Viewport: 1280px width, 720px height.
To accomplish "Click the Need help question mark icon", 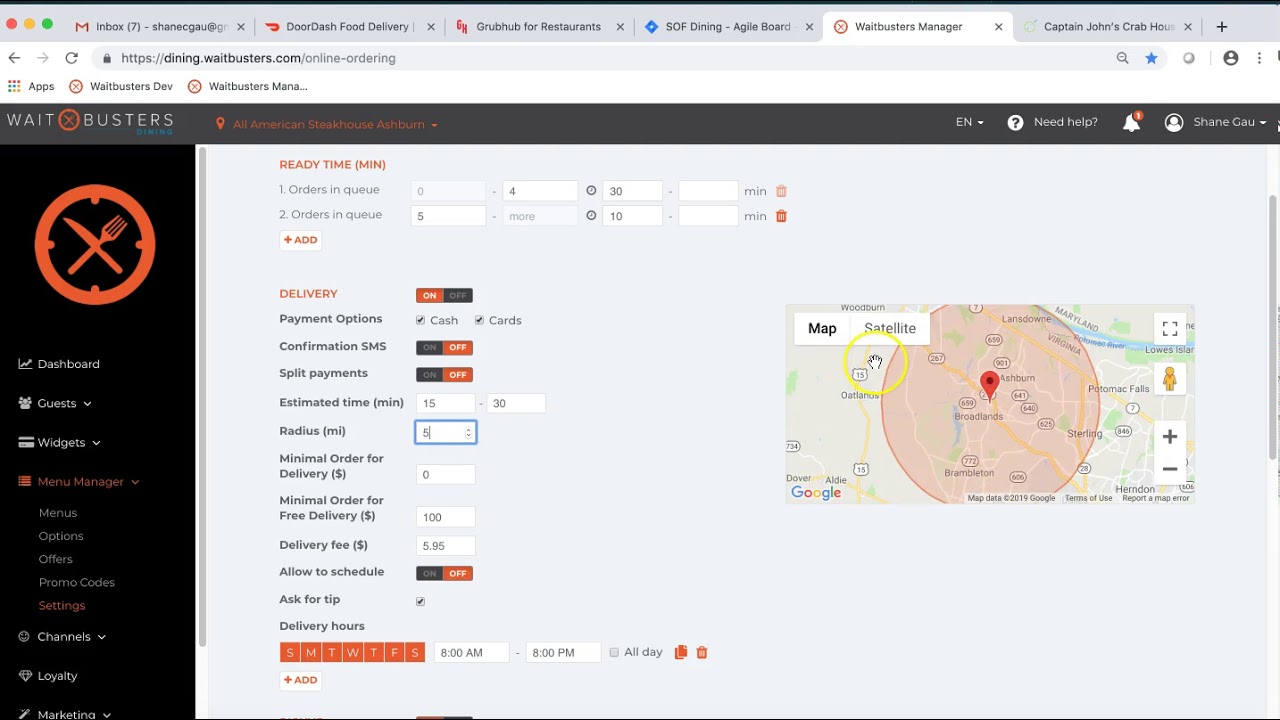I will [1015, 122].
